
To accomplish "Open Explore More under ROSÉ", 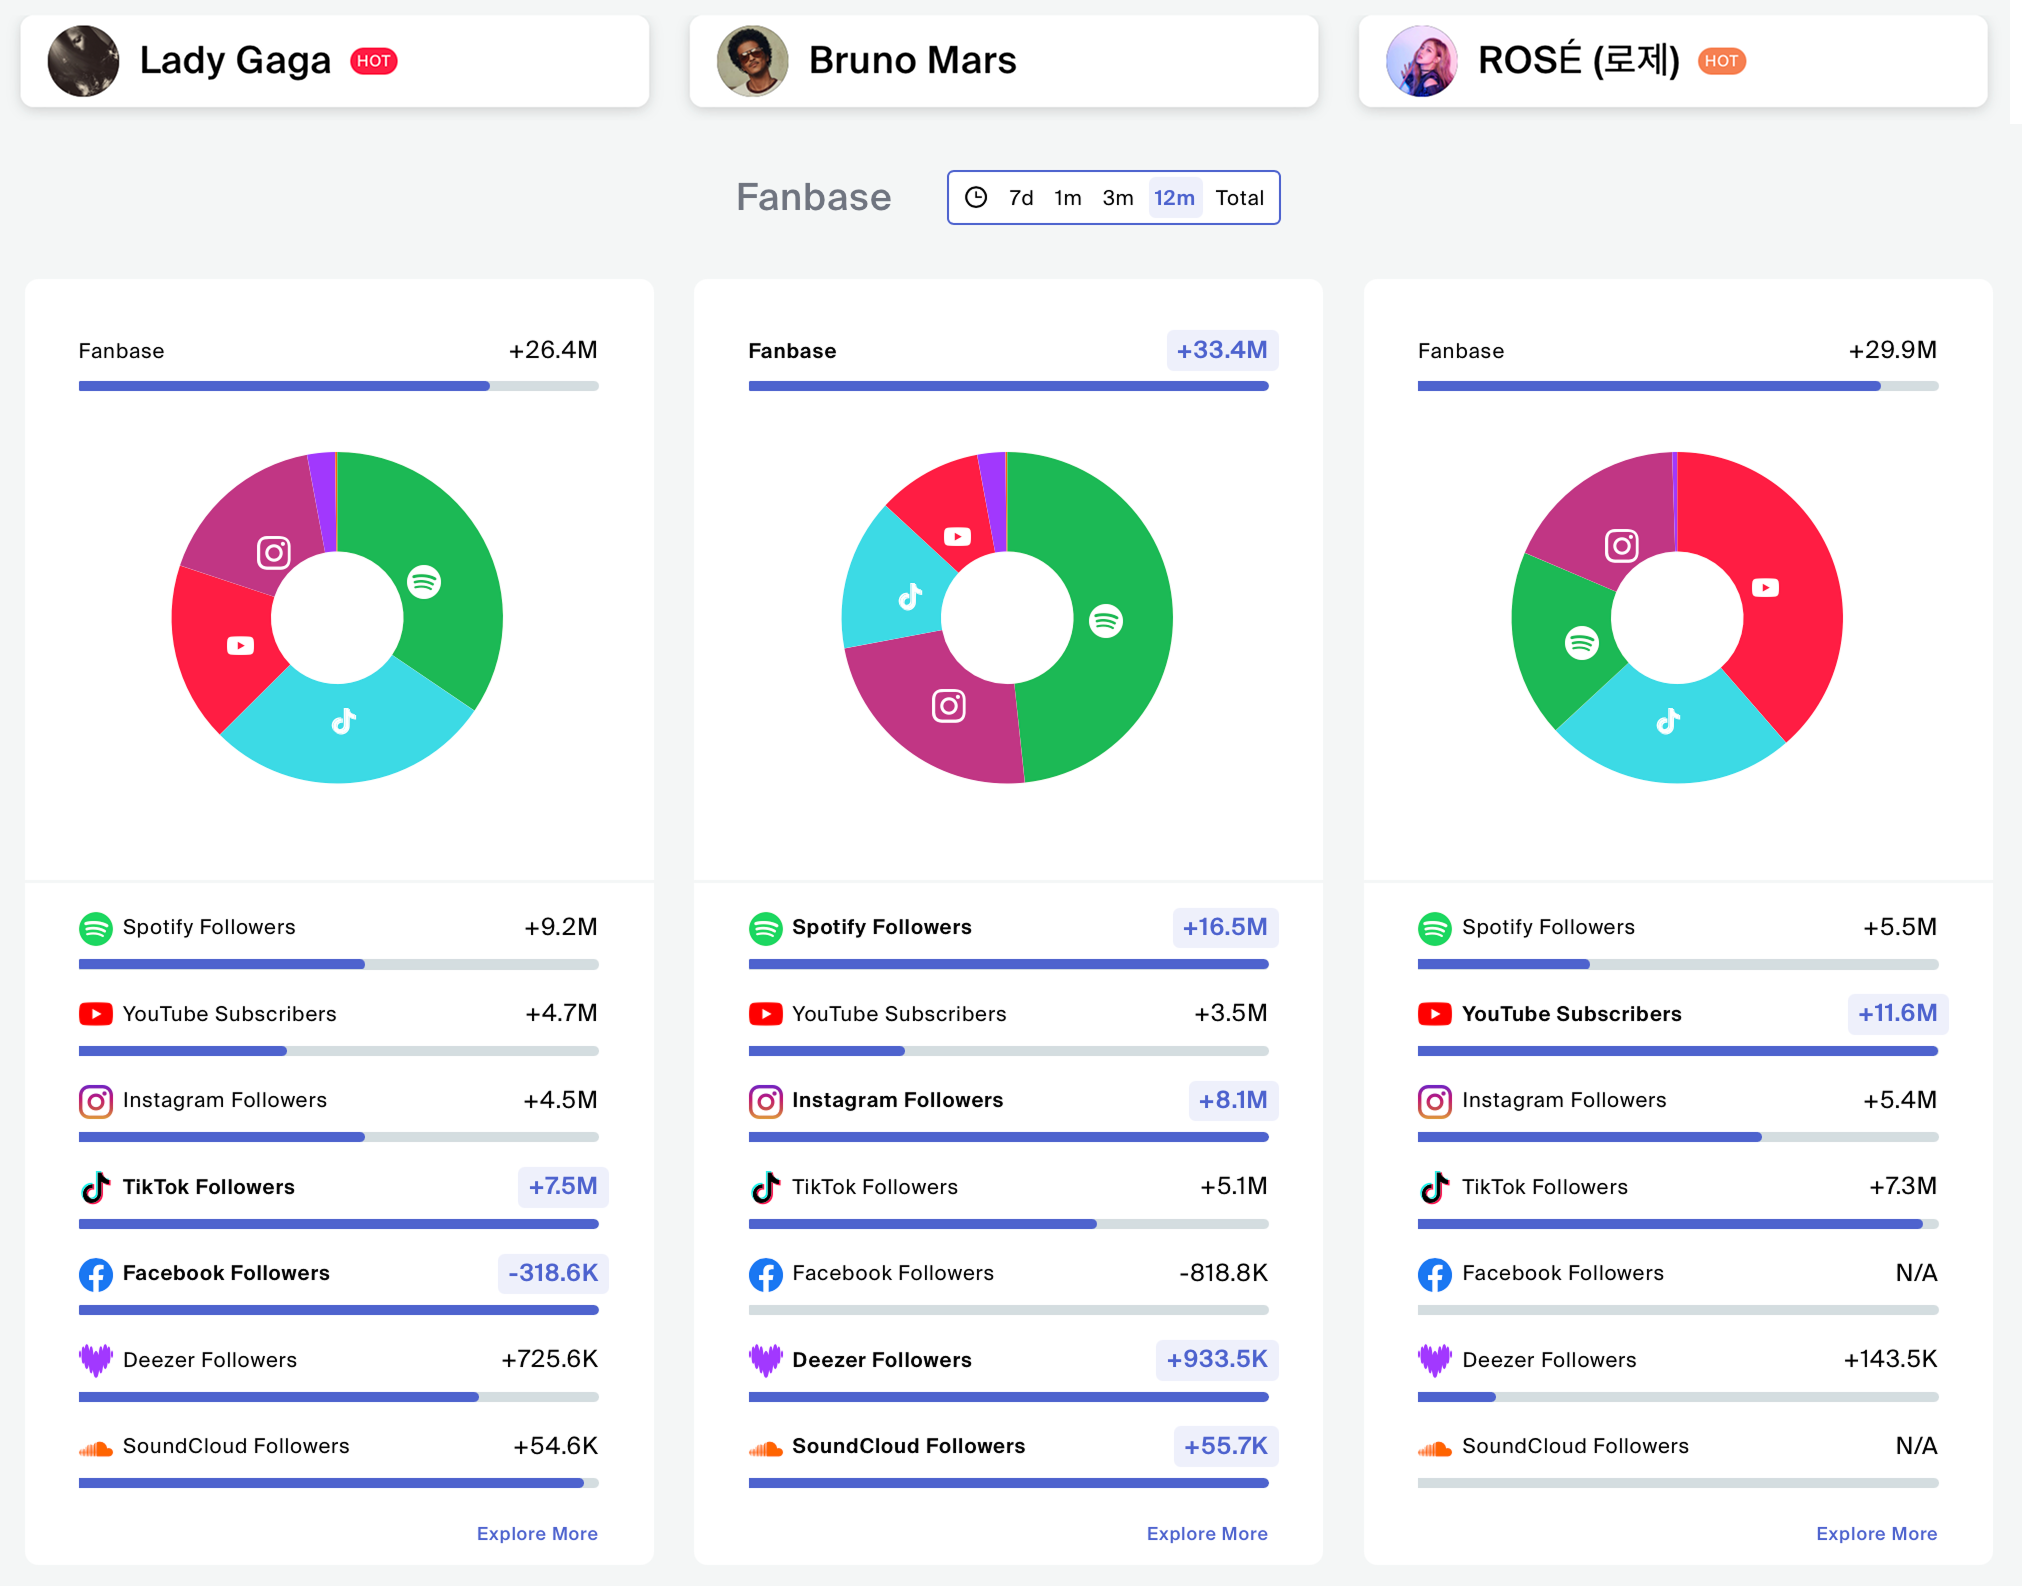I will (1876, 1534).
